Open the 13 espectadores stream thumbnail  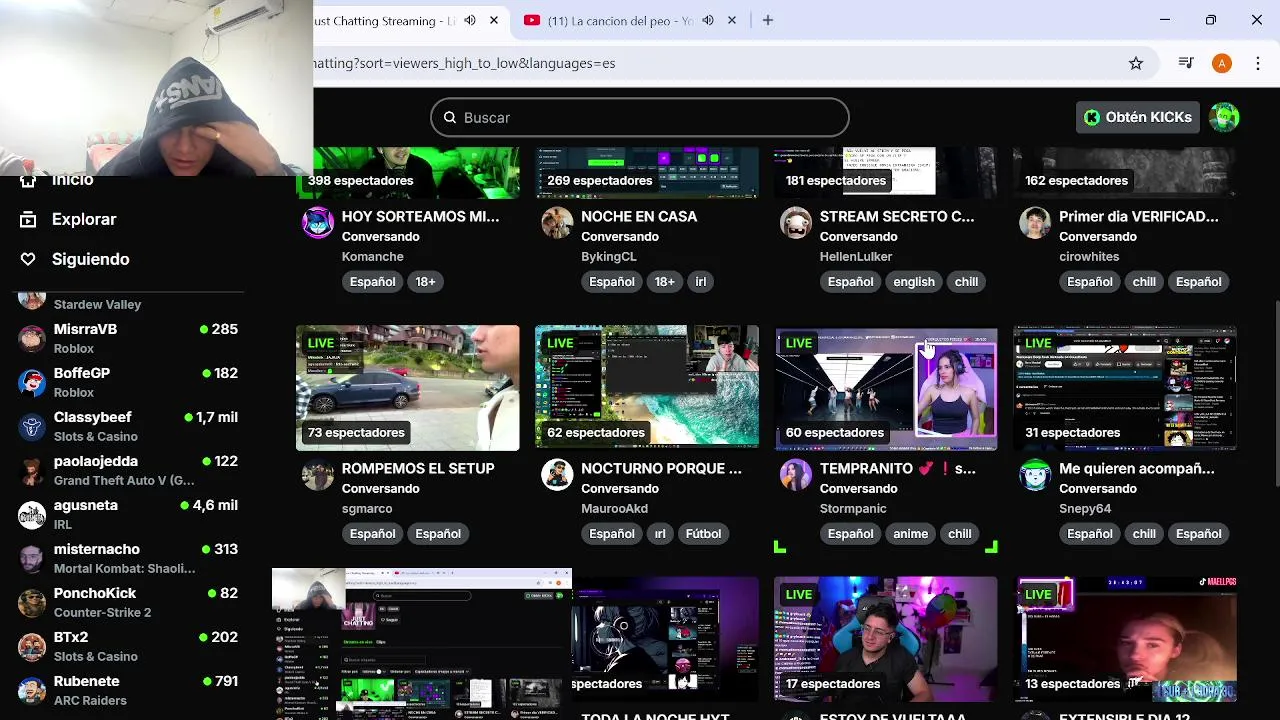1125,639
